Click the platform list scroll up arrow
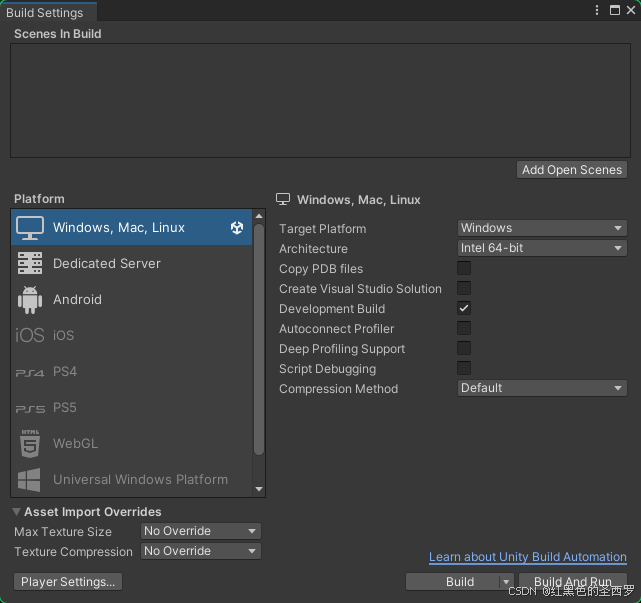This screenshot has width=641, height=603. (259, 216)
